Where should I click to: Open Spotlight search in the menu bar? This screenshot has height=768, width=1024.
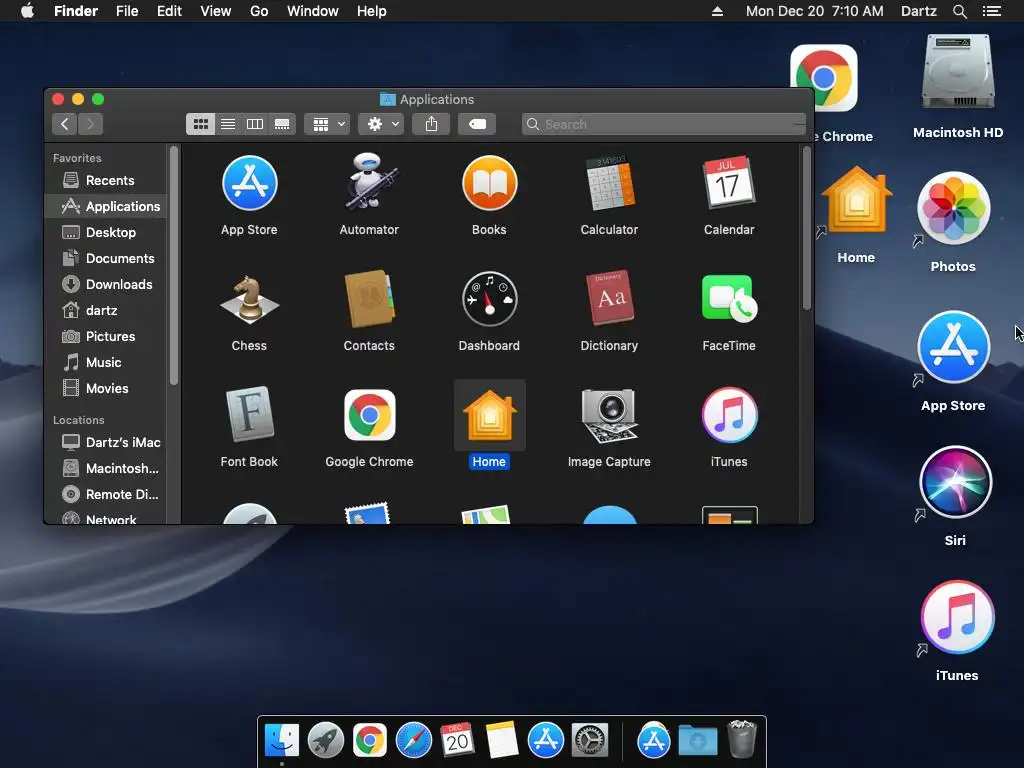[960, 11]
